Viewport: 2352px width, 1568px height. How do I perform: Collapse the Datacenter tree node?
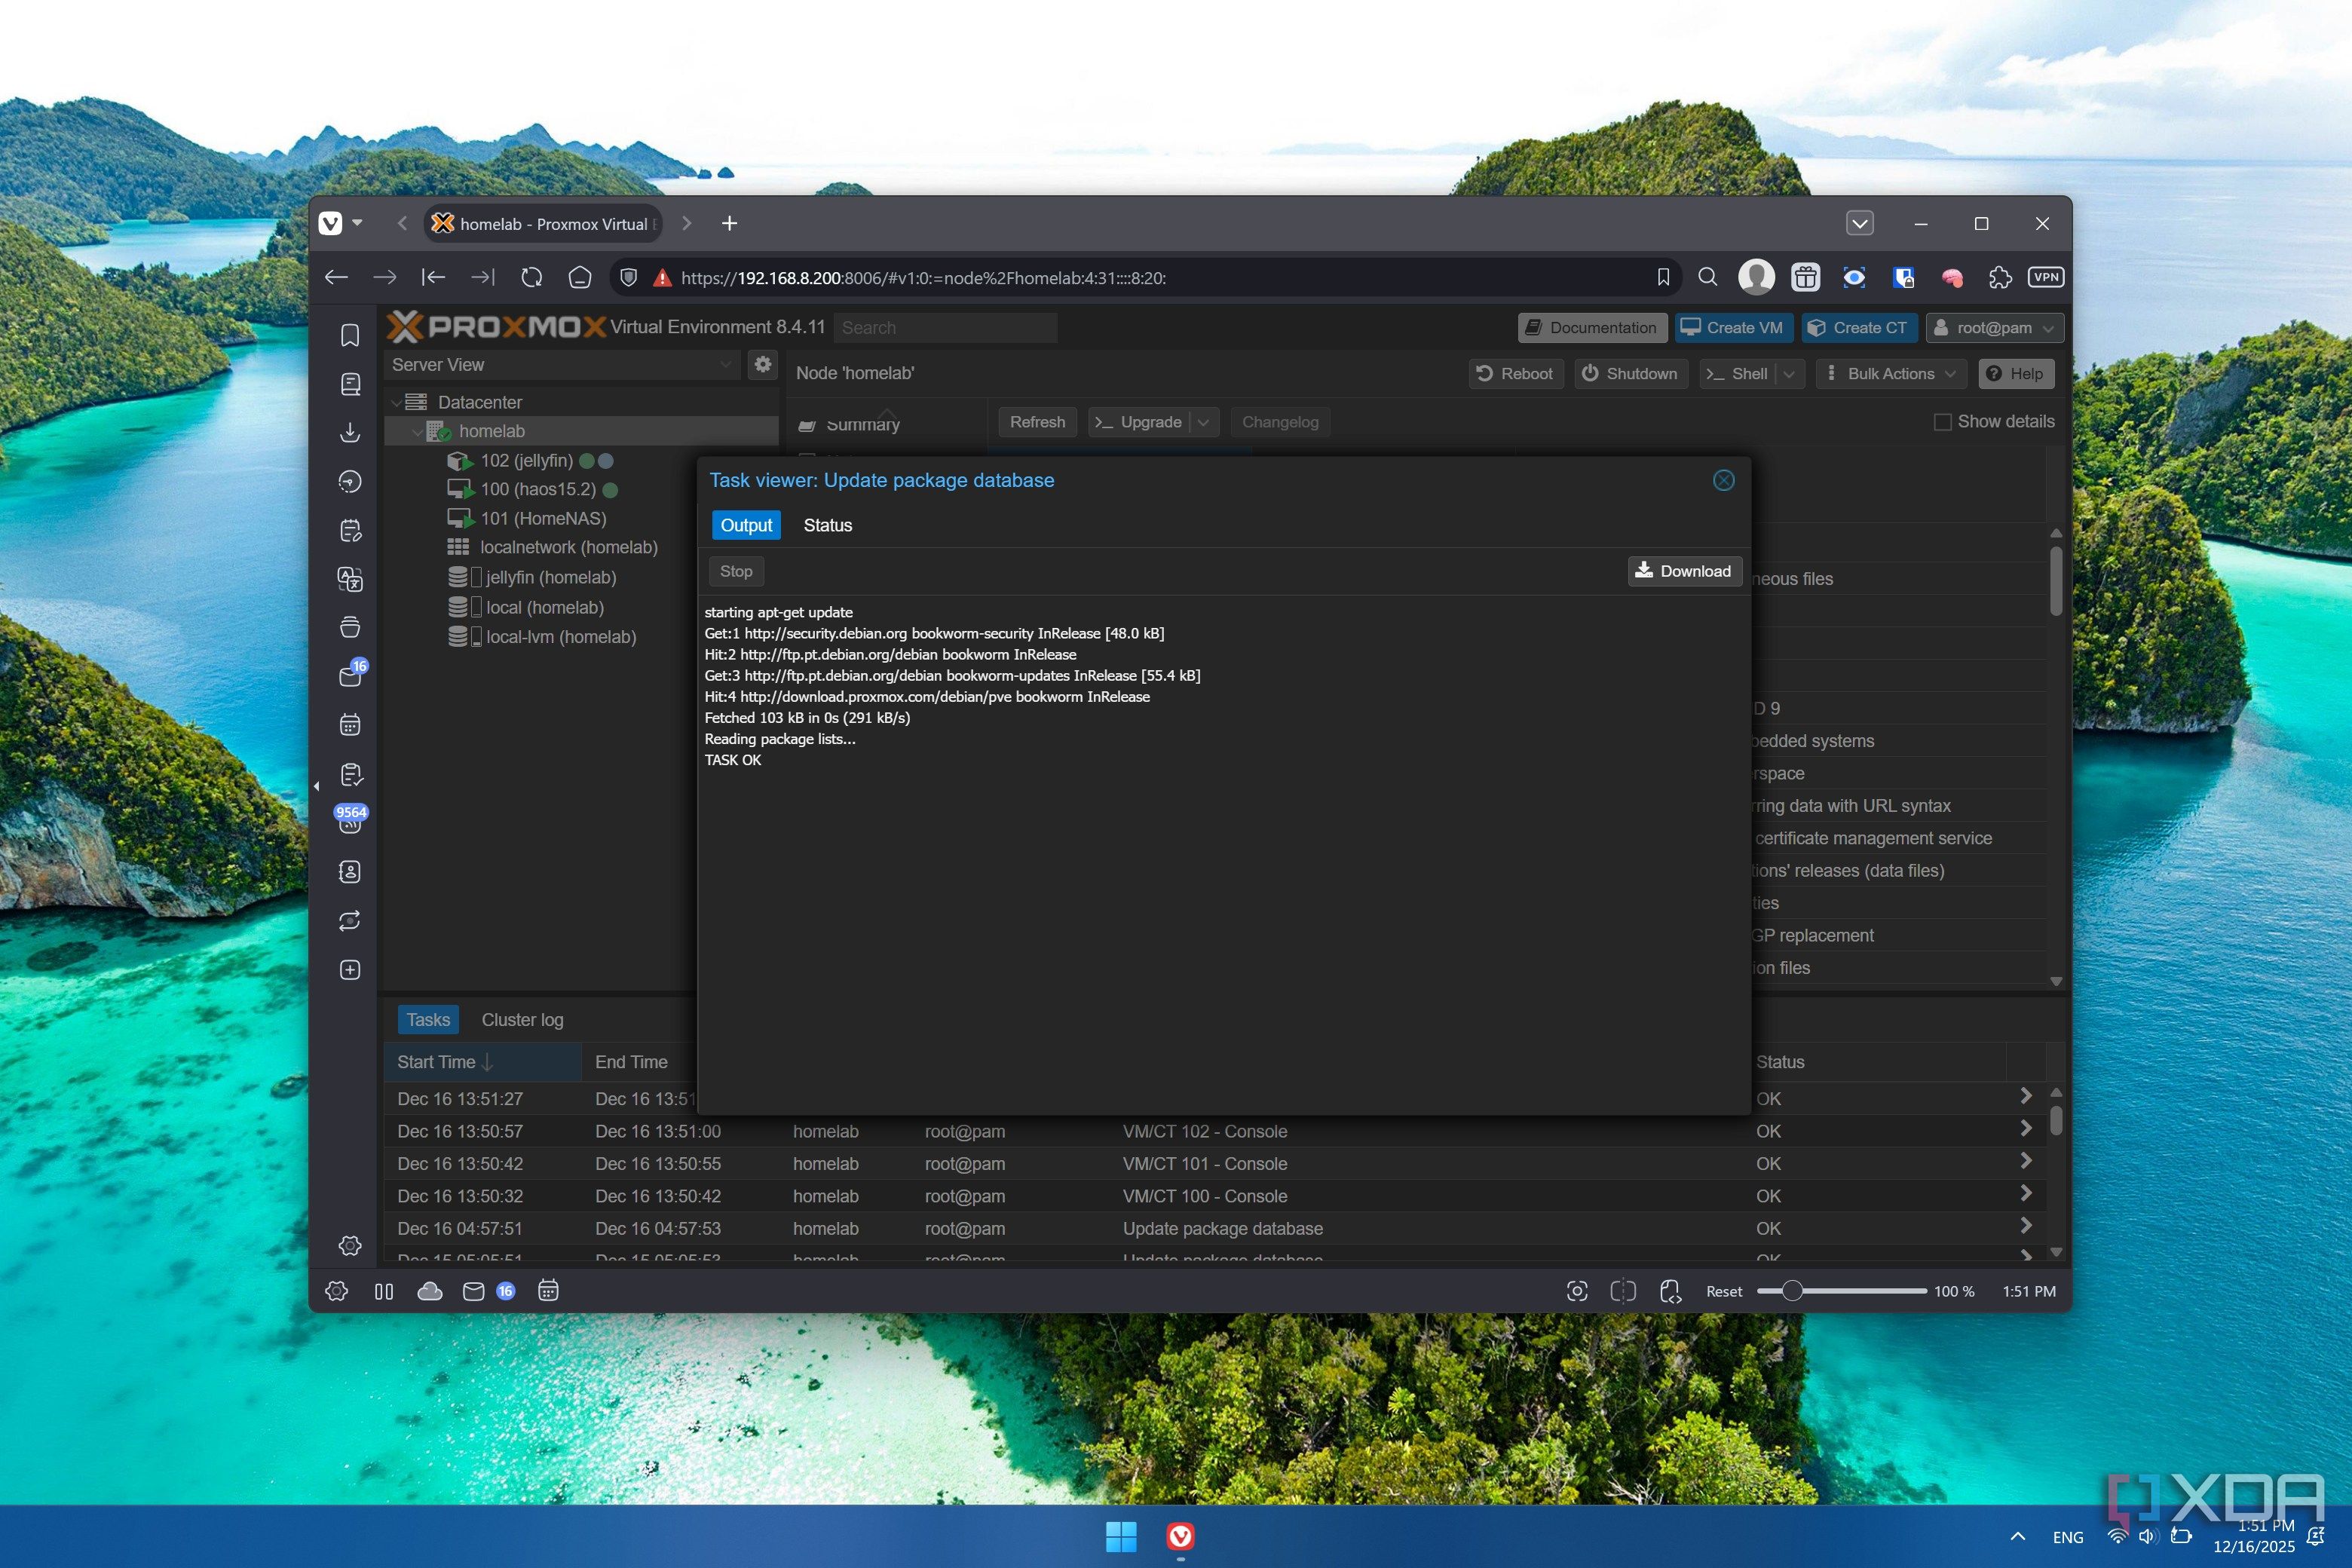click(396, 402)
